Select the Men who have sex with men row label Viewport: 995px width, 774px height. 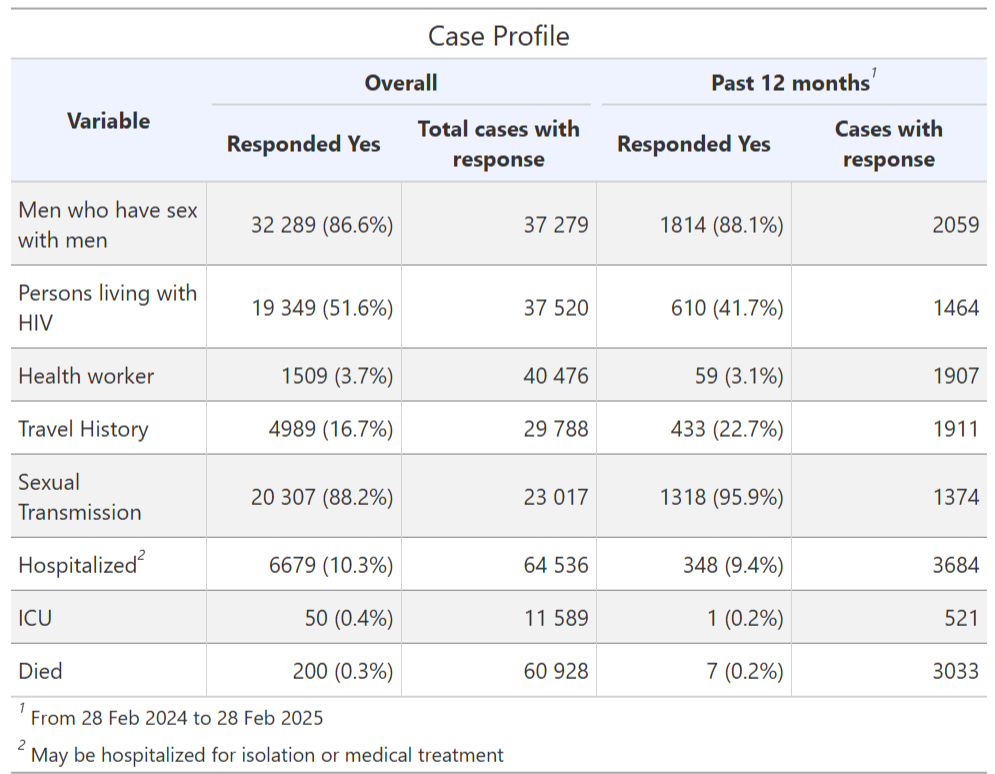pyautogui.click(x=107, y=225)
